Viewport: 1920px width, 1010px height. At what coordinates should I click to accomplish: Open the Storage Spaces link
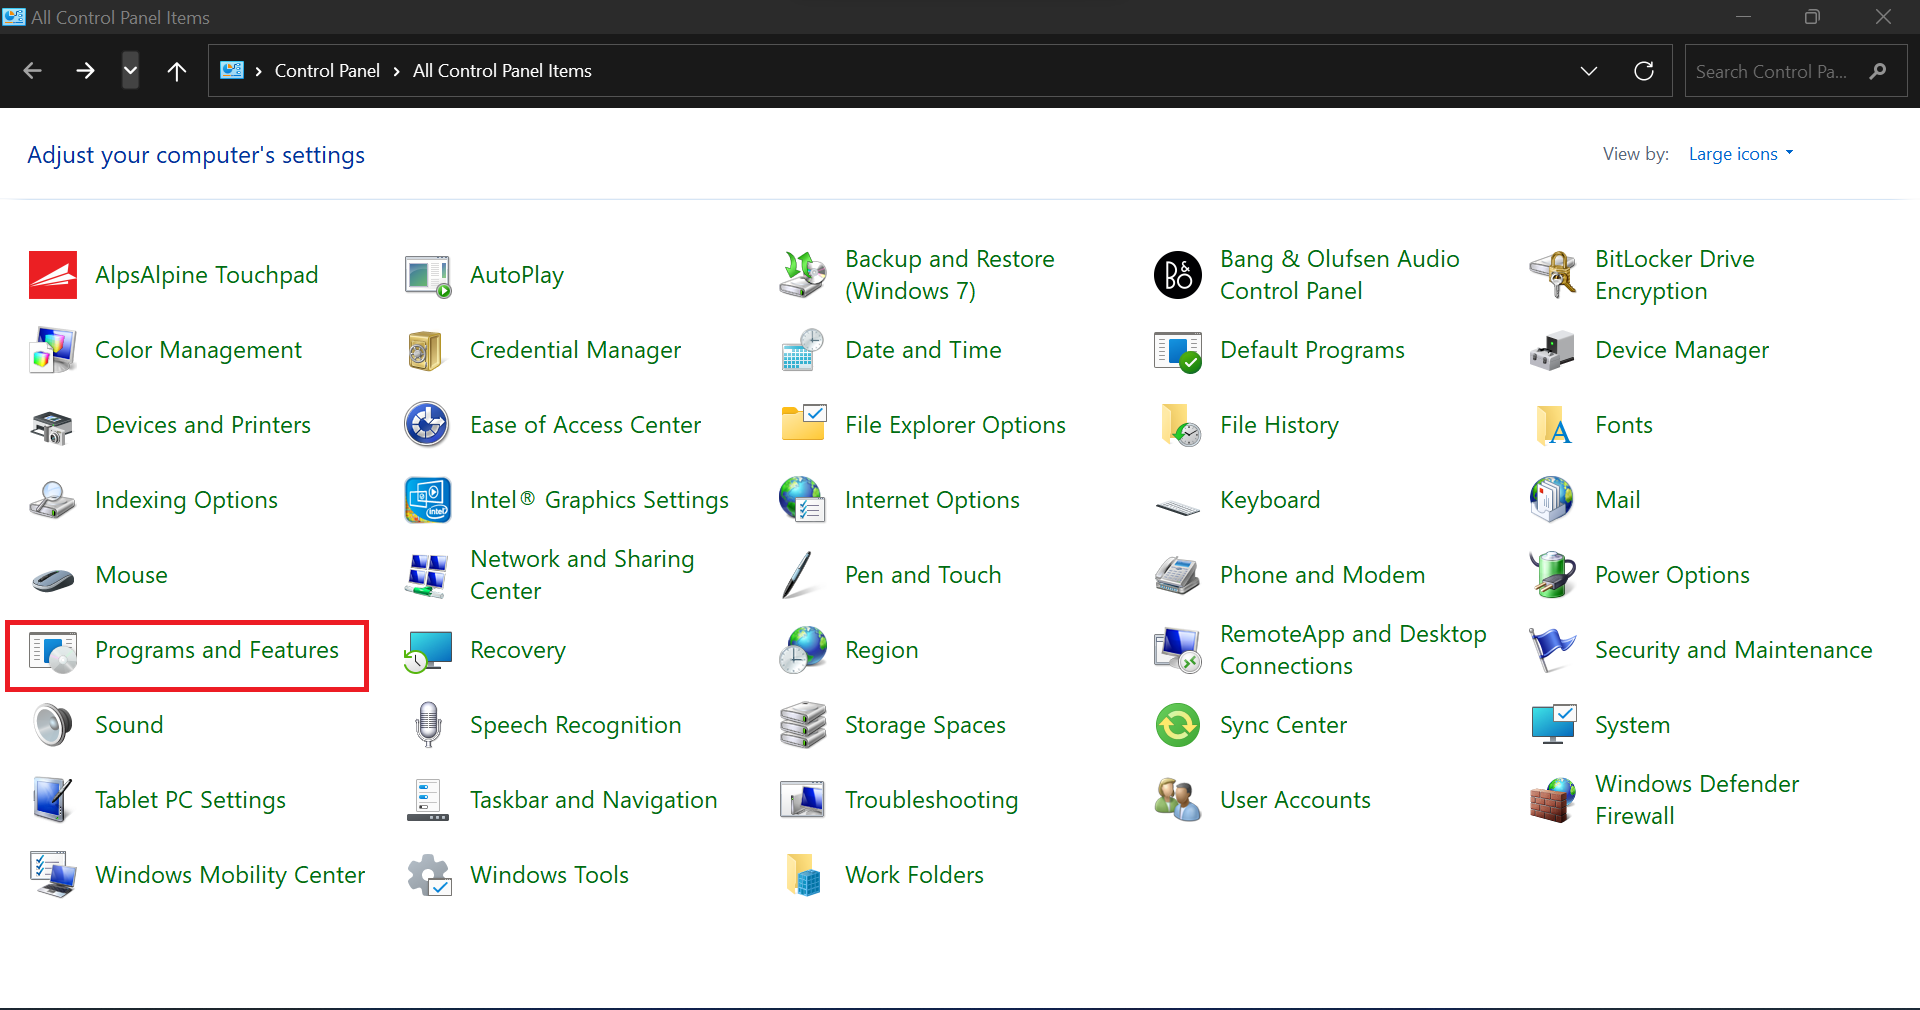[x=925, y=725]
